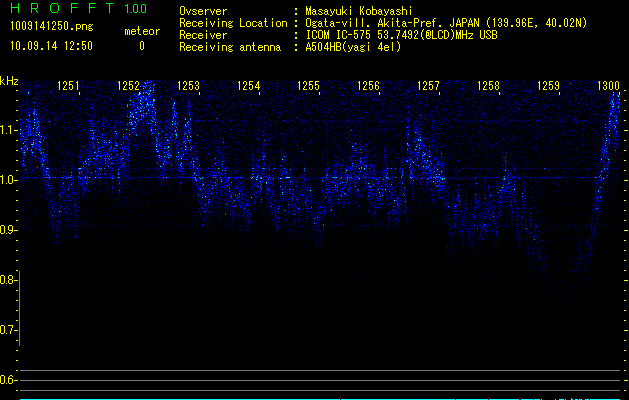Click the 1256 time marker
The image size is (629, 400).
click(368, 86)
